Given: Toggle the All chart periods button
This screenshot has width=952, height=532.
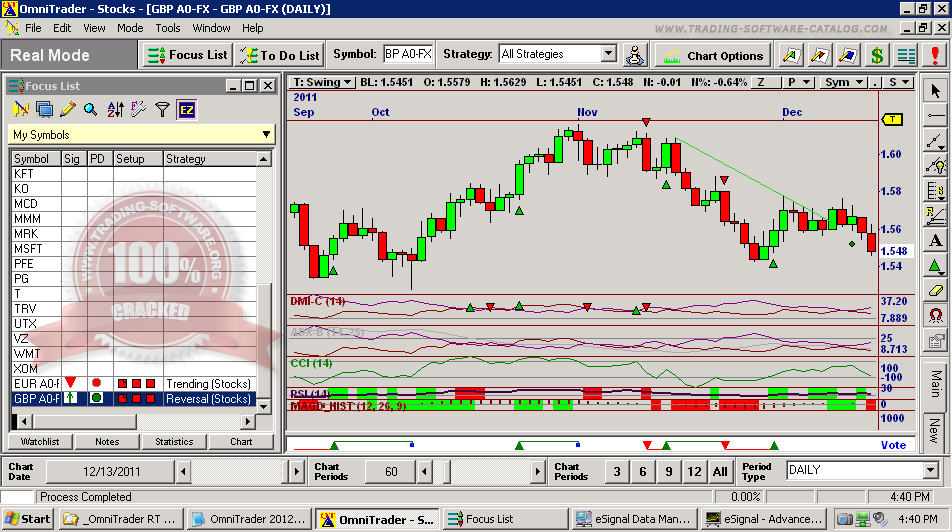Looking at the screenshot, I should pos(720,471).
